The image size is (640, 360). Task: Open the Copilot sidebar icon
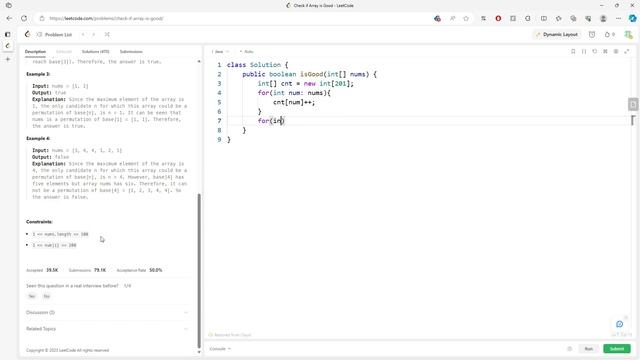point(632,18)
